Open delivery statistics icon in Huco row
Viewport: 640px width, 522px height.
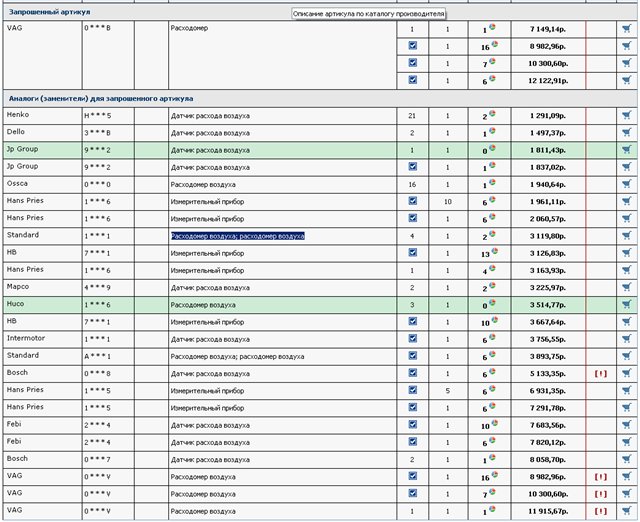coord(492,302)
